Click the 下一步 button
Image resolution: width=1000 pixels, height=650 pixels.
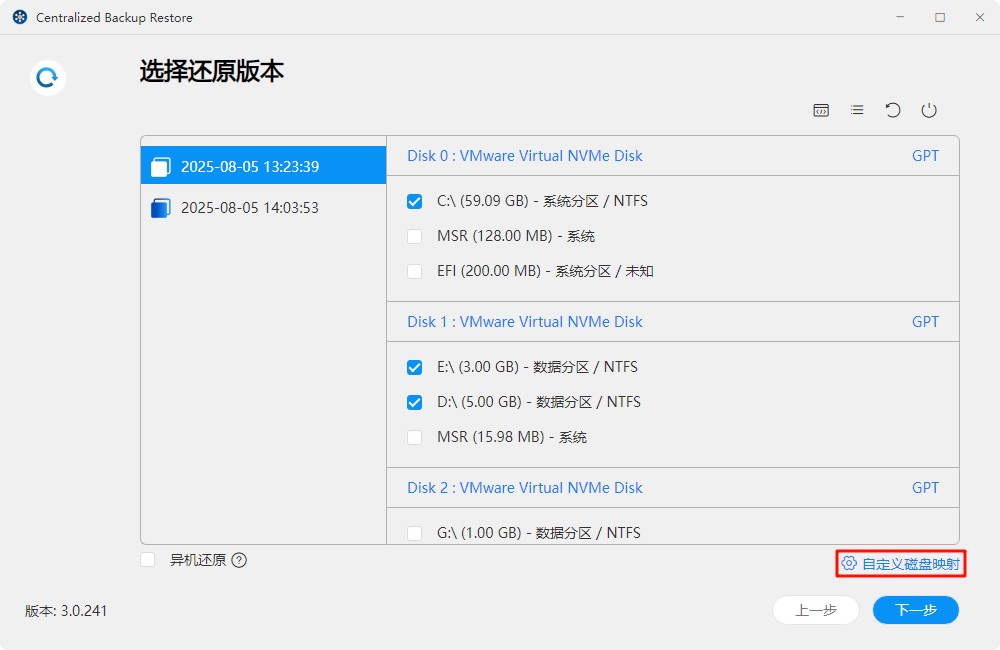[915, 610]
